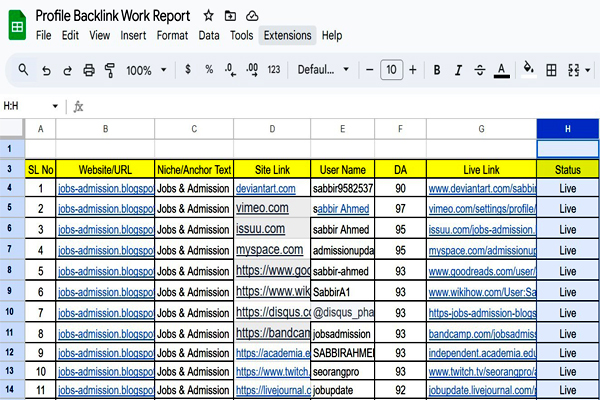The width and height of the screenshot is (600, 400).
Task: Star the Profile Backlink Work Report
Action: click(208, 16)
